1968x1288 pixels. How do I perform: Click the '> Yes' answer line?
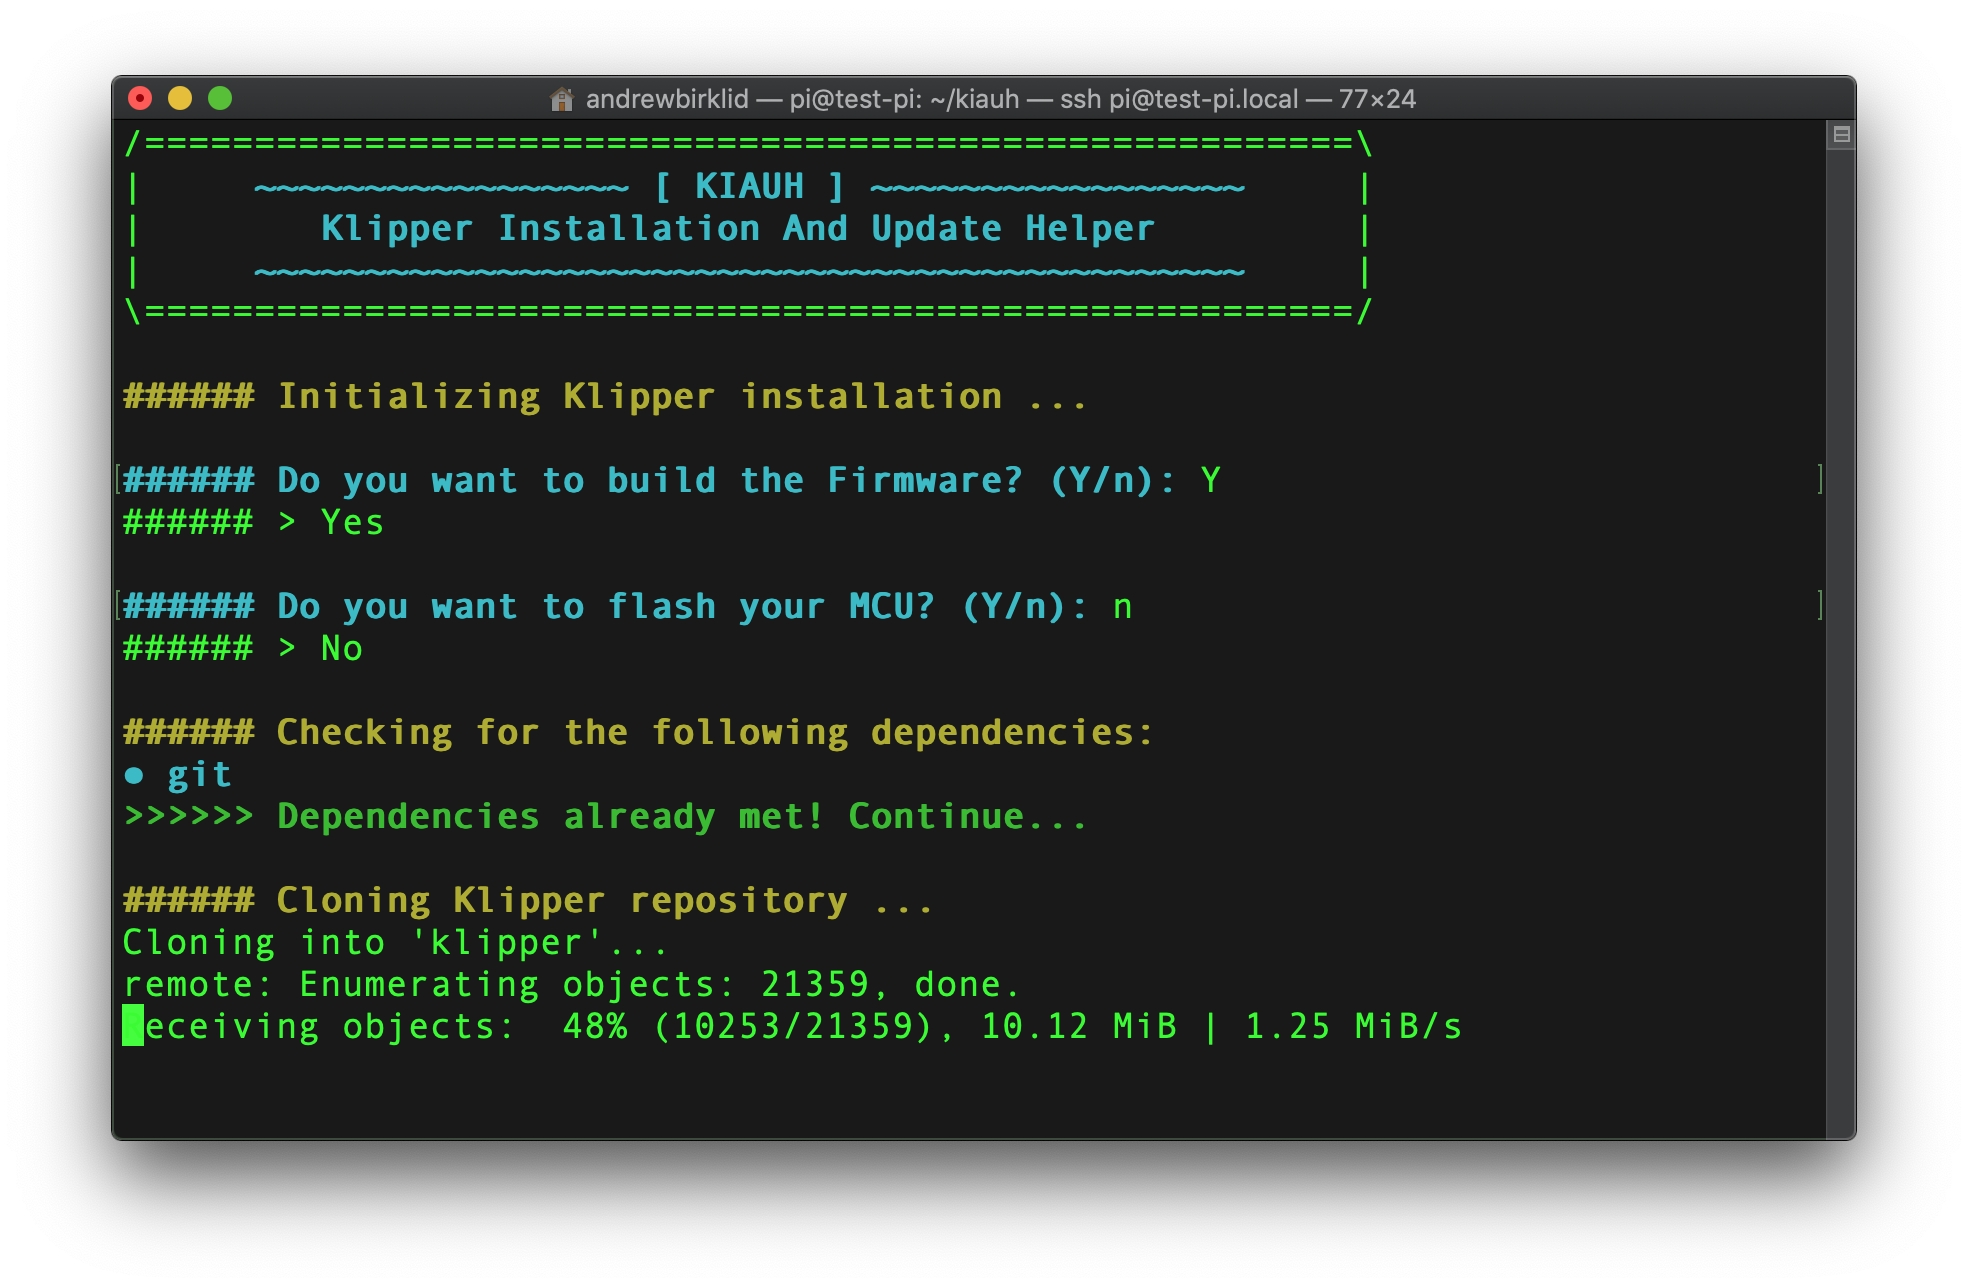click(x=253, y=522)
